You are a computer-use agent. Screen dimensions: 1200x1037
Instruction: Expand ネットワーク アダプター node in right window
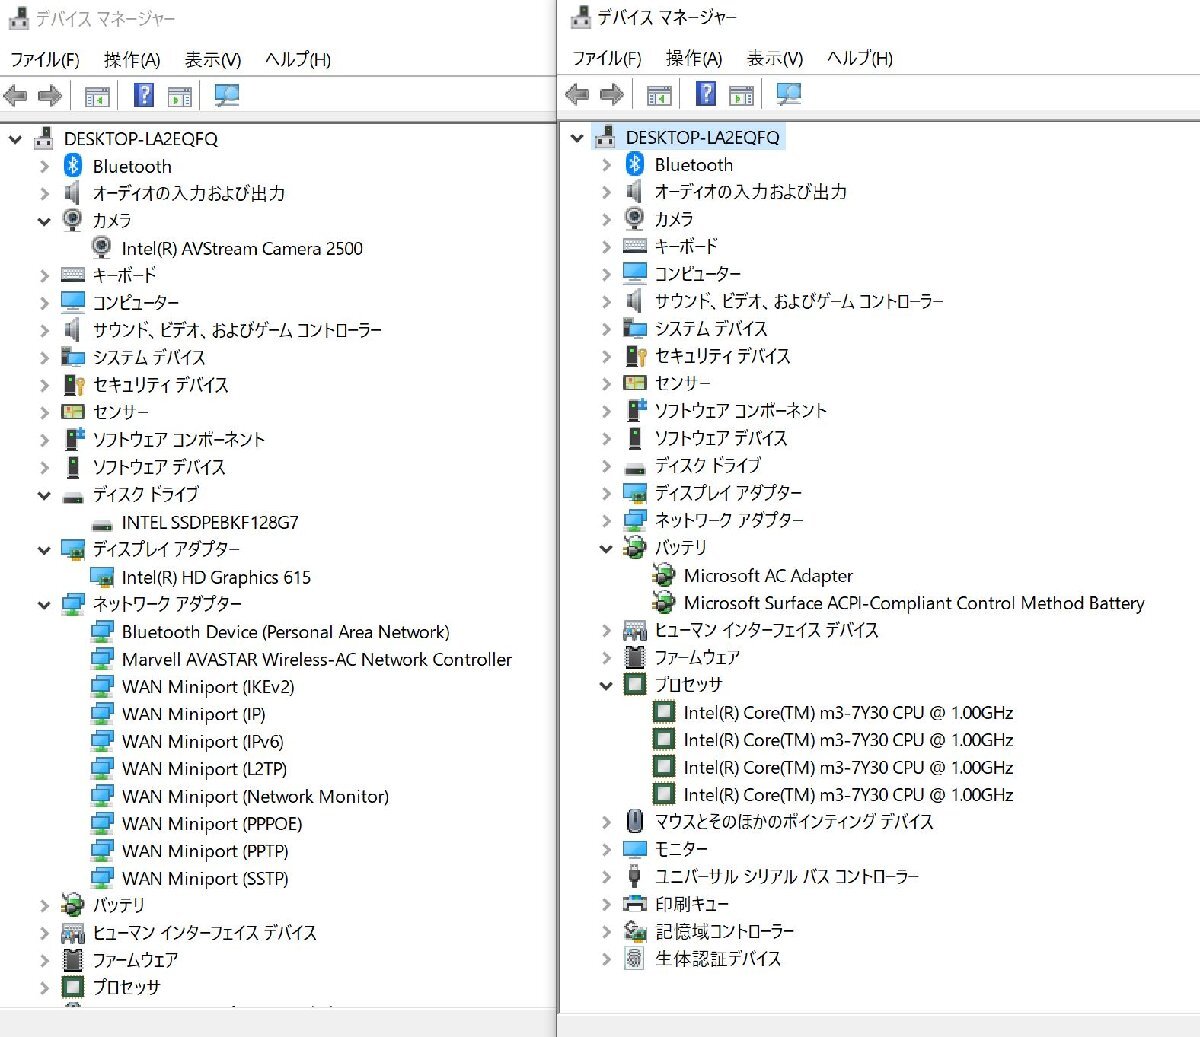point(606,520)
